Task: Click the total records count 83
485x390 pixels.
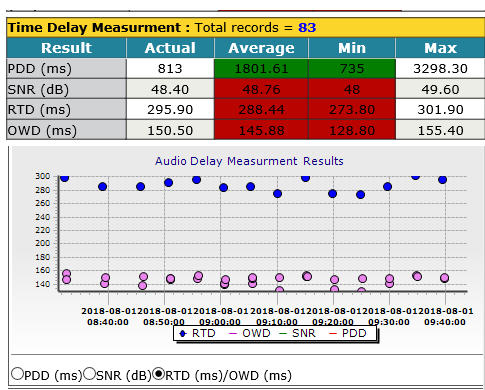Action: (307, 27)
